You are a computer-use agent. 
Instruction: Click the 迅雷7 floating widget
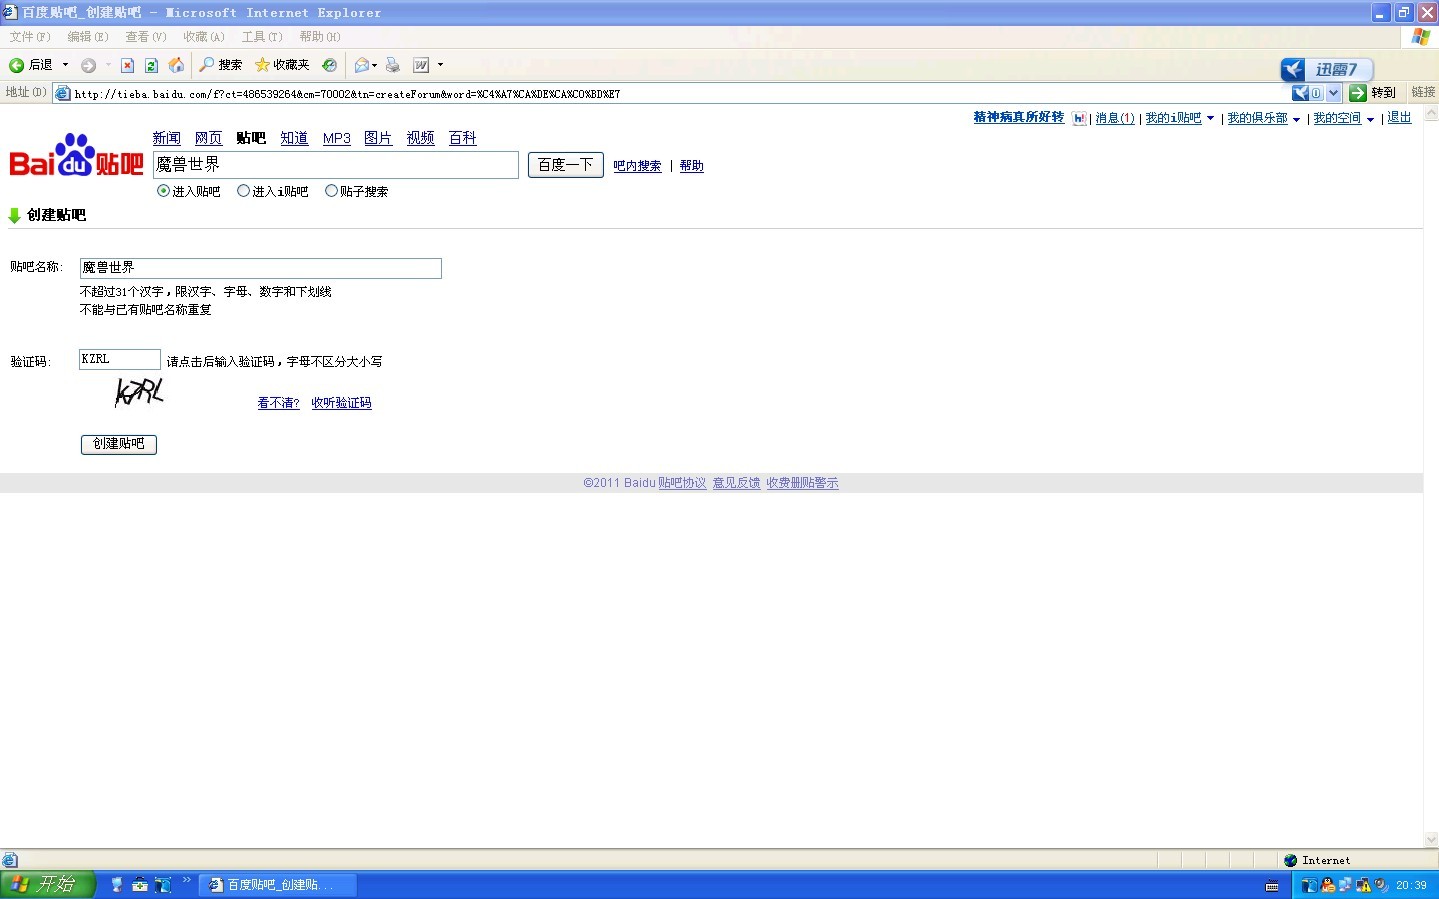click(x=1327, y=69)
